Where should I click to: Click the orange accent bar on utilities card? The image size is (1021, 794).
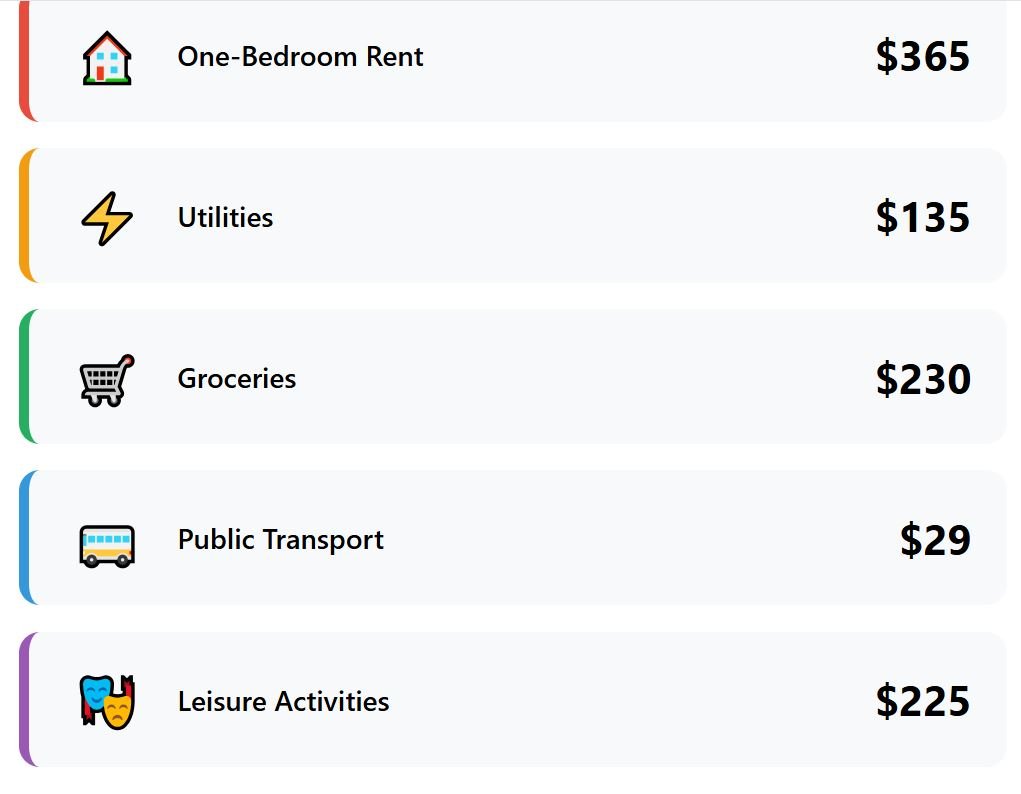click(23, 215)
